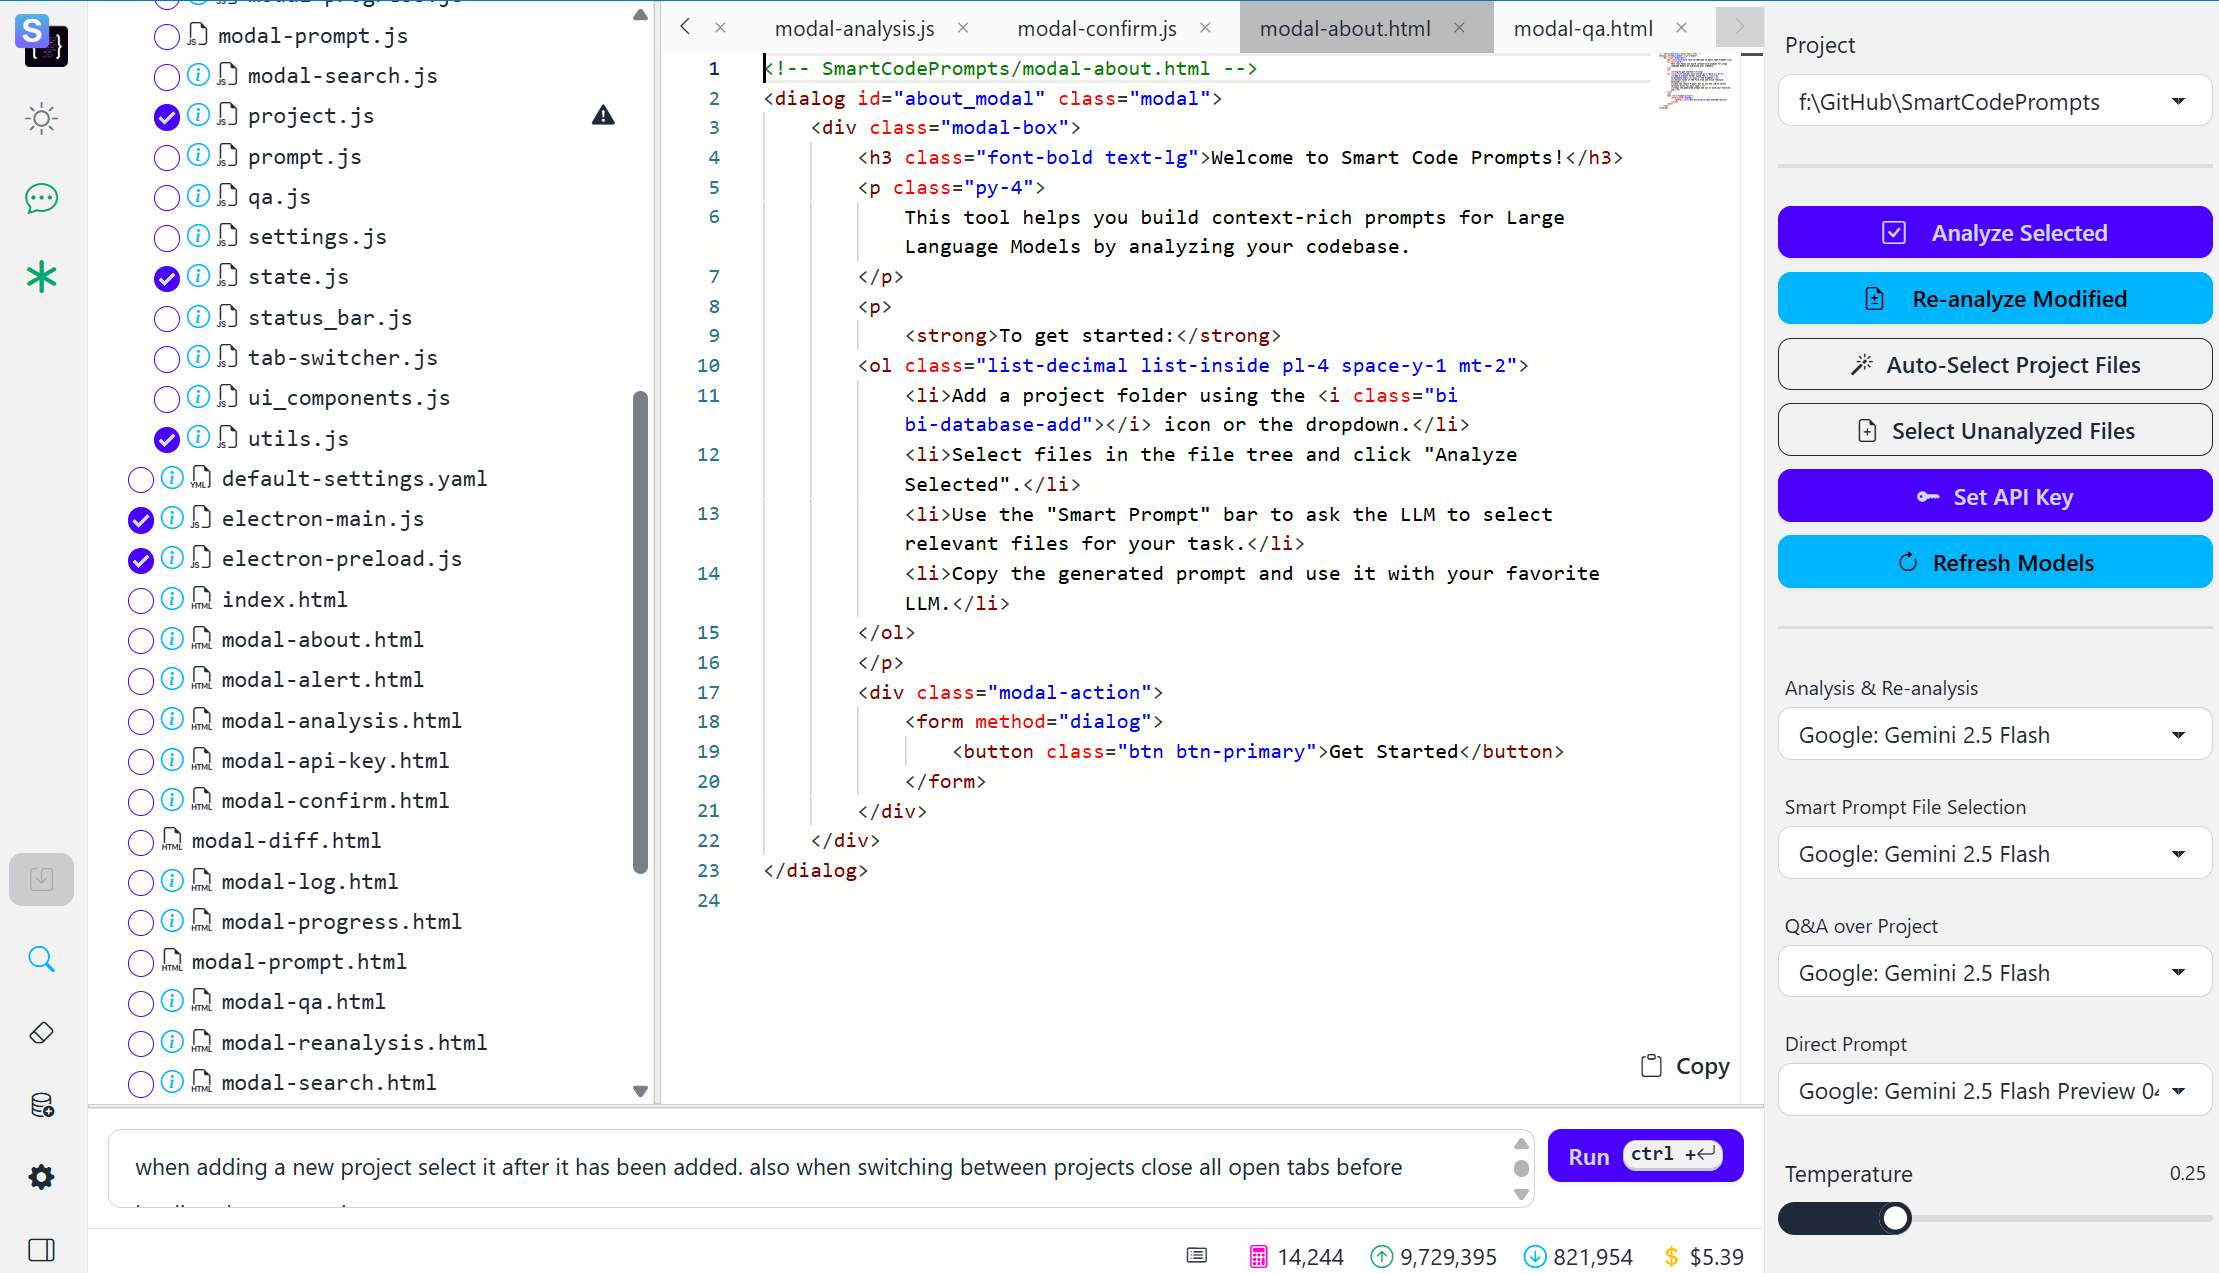Click the code minimap thumbnail
This screenshot has height=1273, width=2219.
(x=1697, y=80)
